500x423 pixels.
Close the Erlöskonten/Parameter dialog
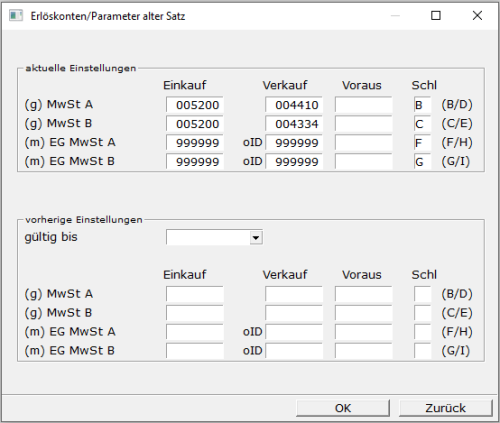477,15
